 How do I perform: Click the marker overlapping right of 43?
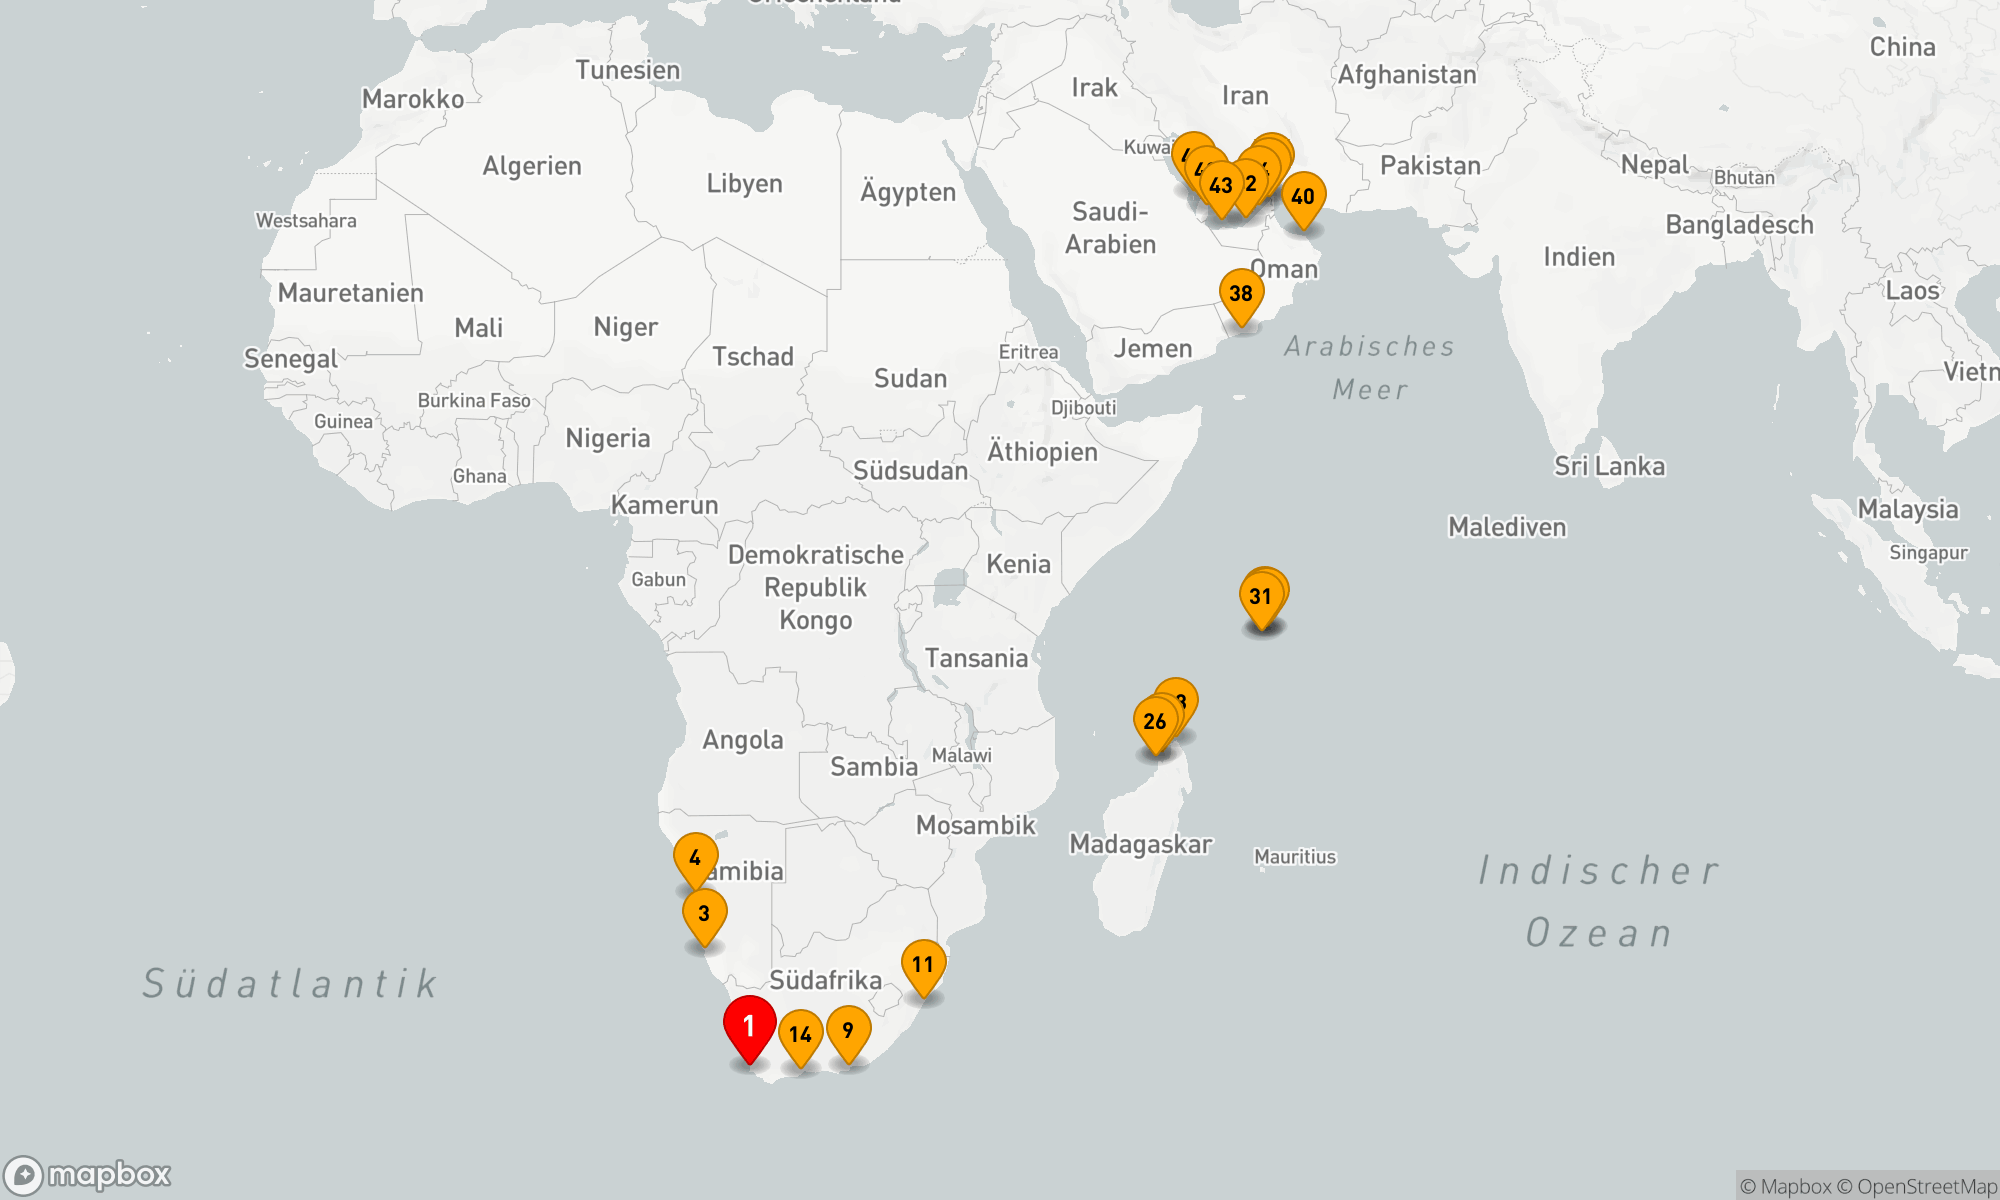tap(1251, 183)
